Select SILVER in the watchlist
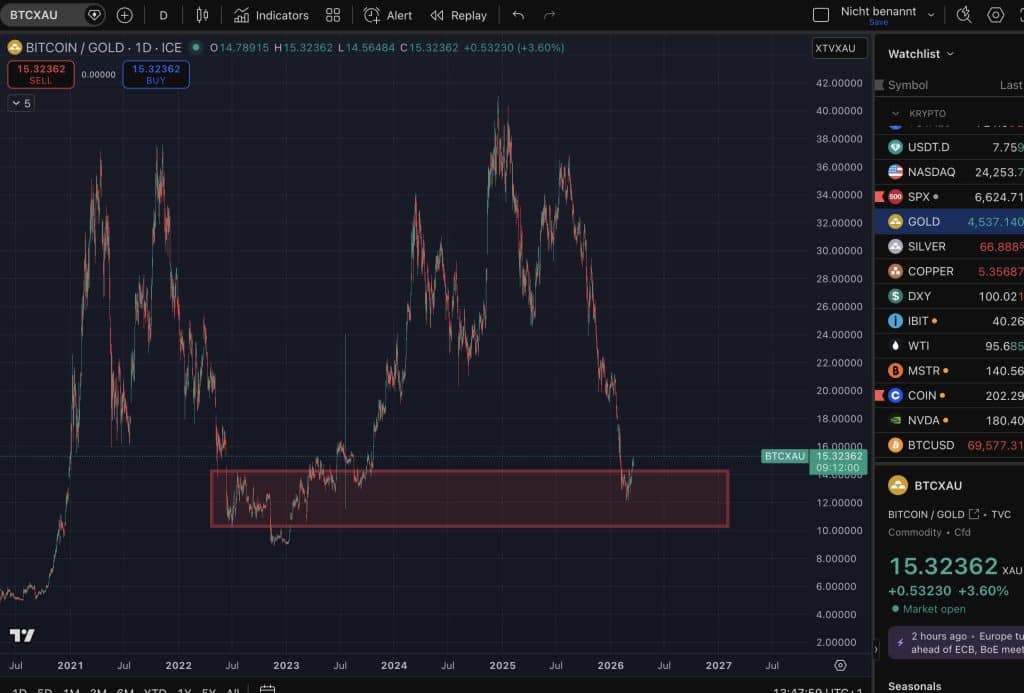Screen dimensions: 1024x693 [x=950, y=247]
